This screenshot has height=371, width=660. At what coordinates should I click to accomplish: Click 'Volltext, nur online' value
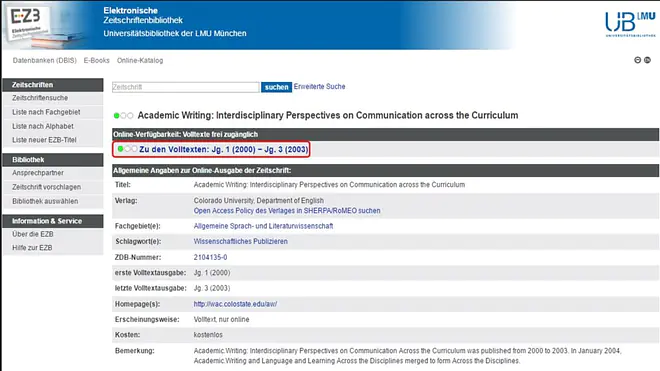[221, 320]
